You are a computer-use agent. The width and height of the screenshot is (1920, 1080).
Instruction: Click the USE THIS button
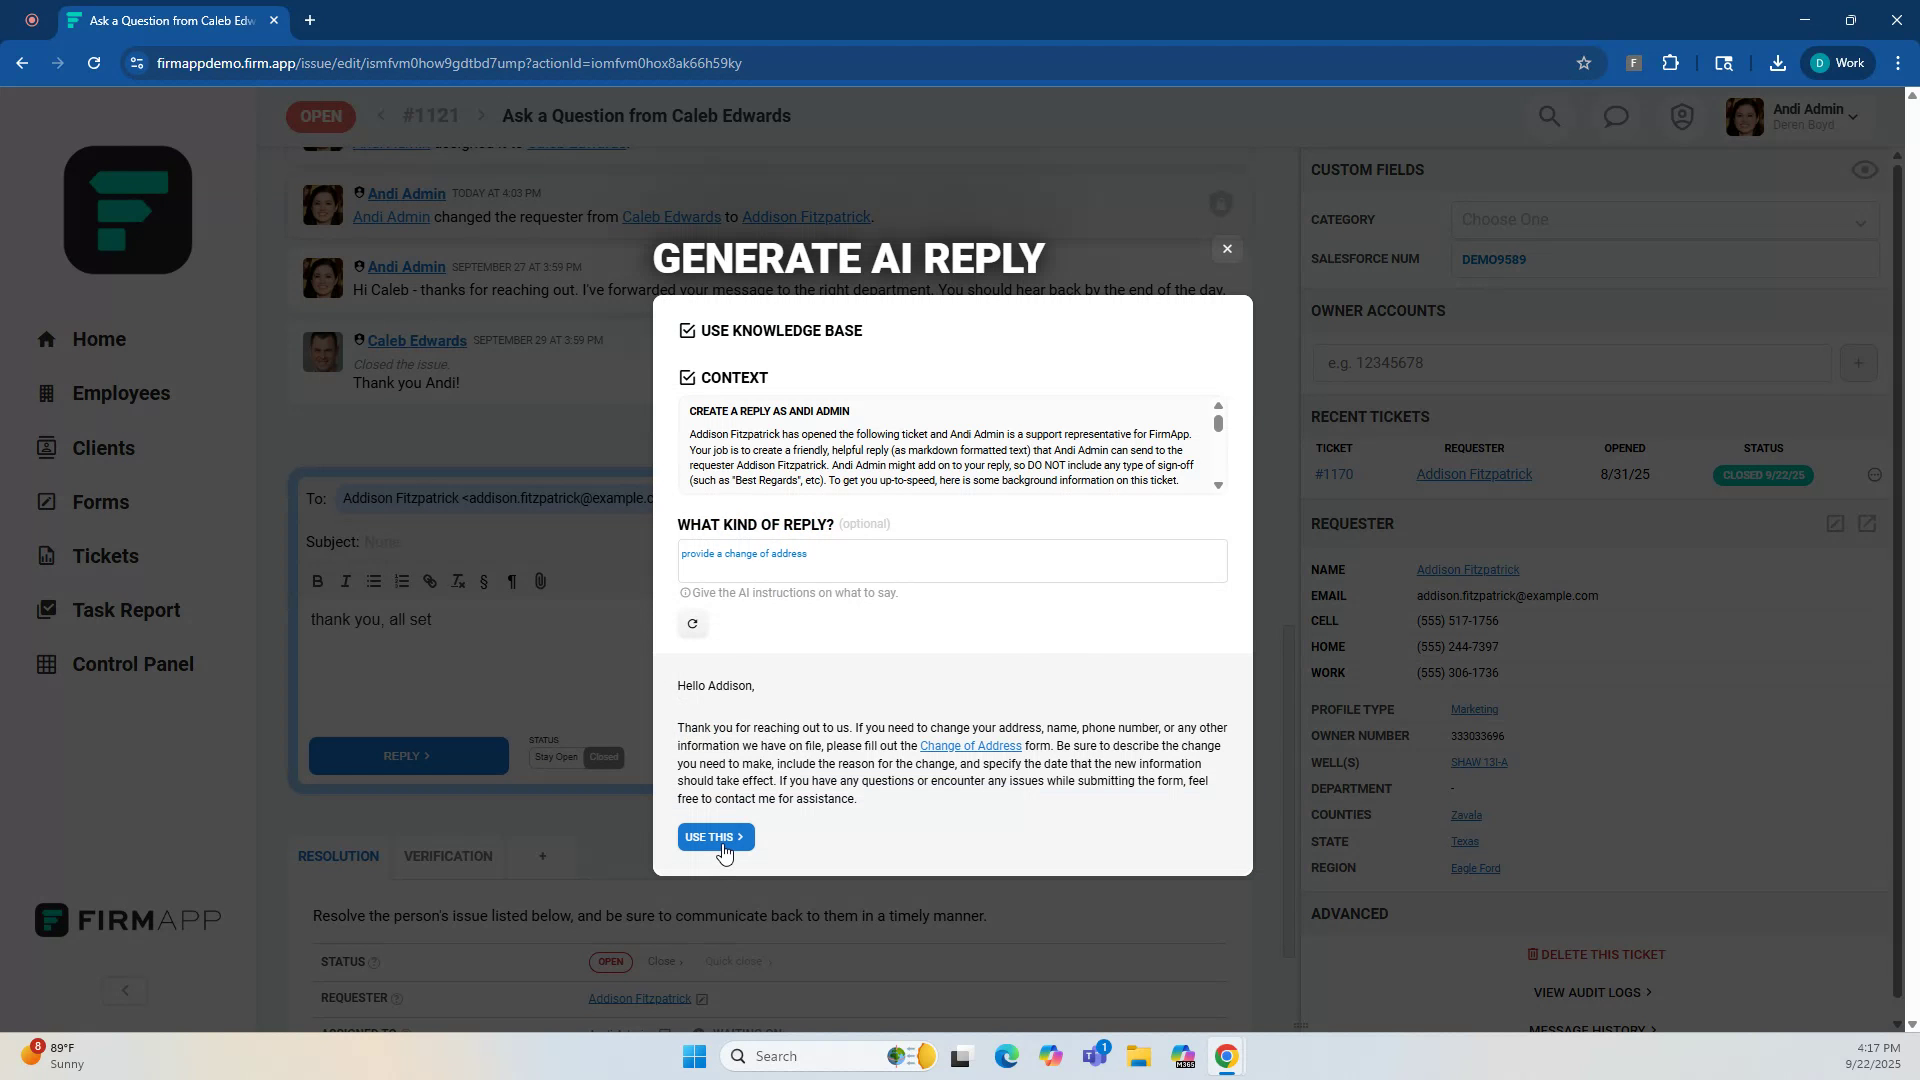click(714, 837)
